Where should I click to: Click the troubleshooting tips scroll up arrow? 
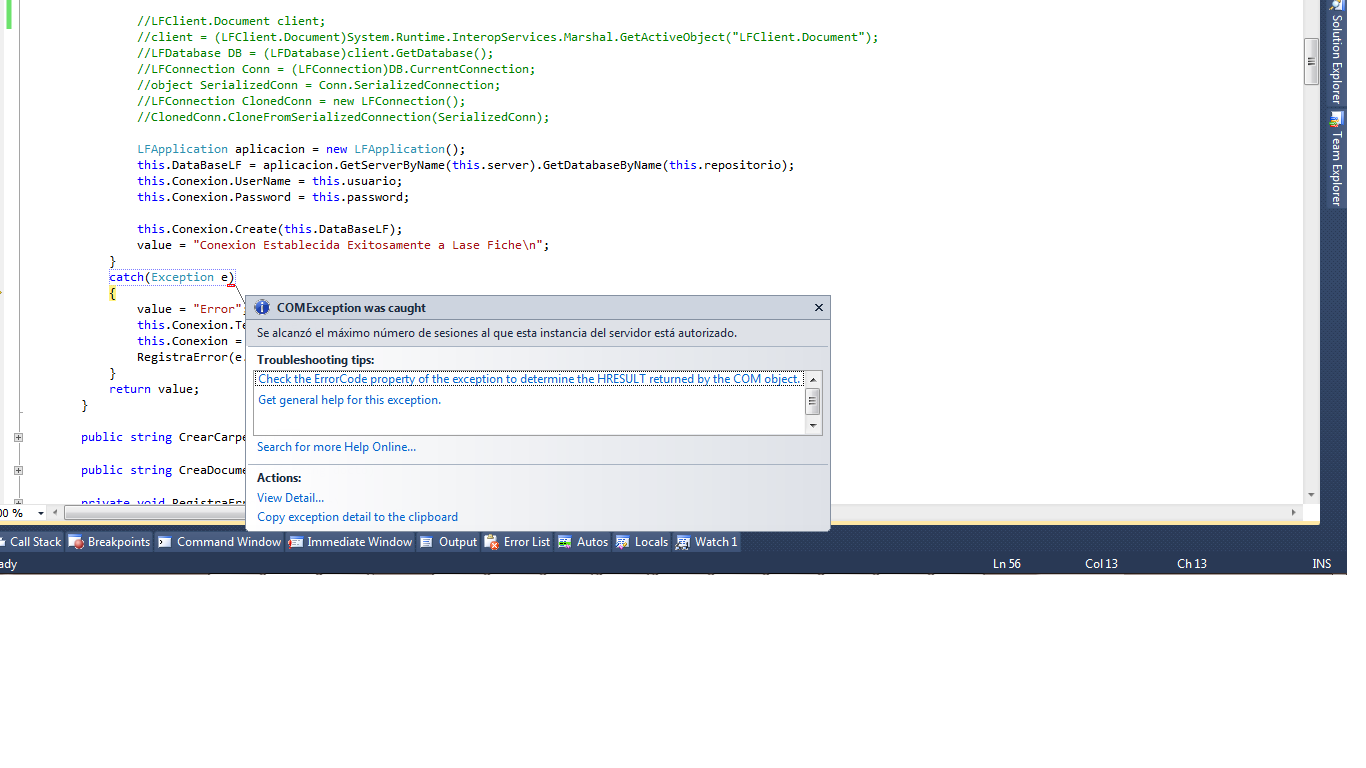[x=813, y=380]
